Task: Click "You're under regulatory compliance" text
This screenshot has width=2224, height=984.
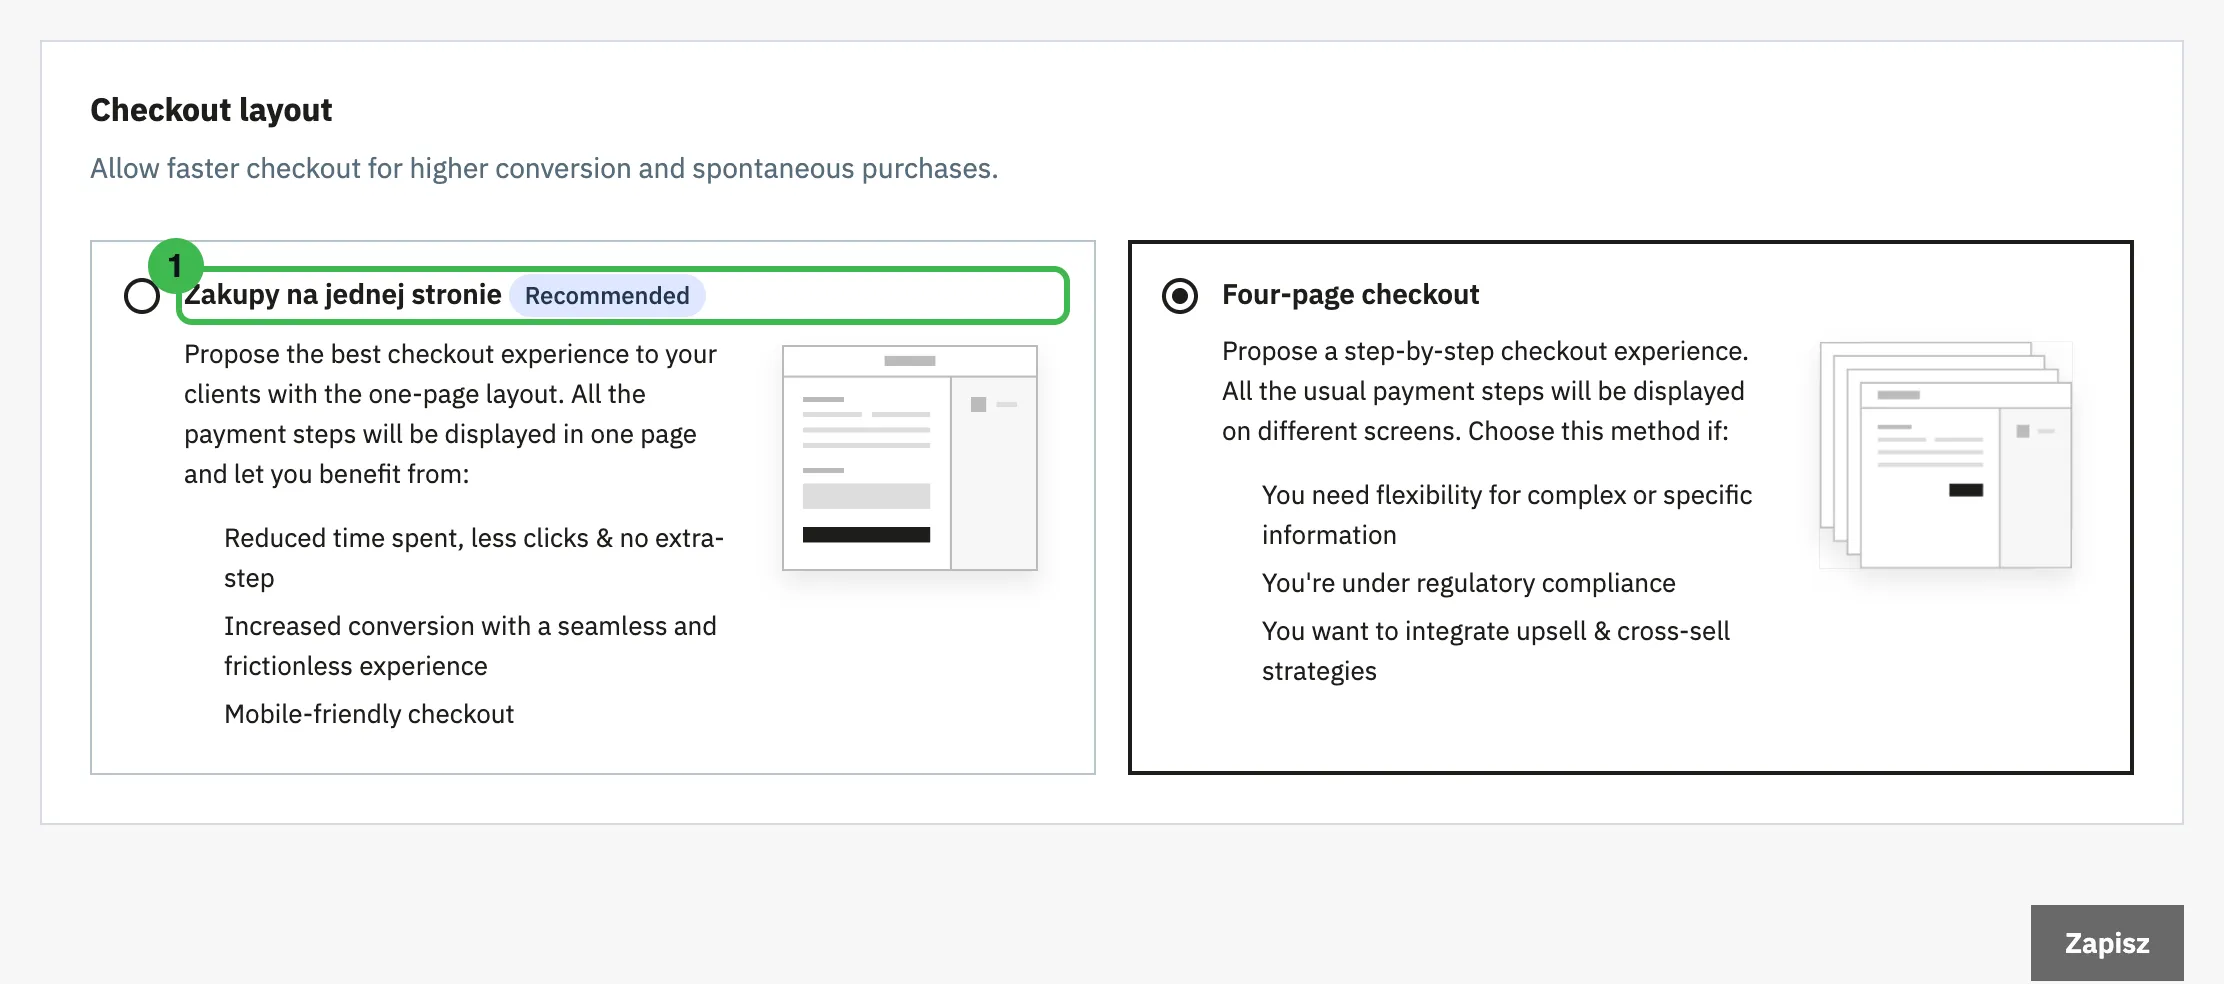Action: click(1468, 583)
